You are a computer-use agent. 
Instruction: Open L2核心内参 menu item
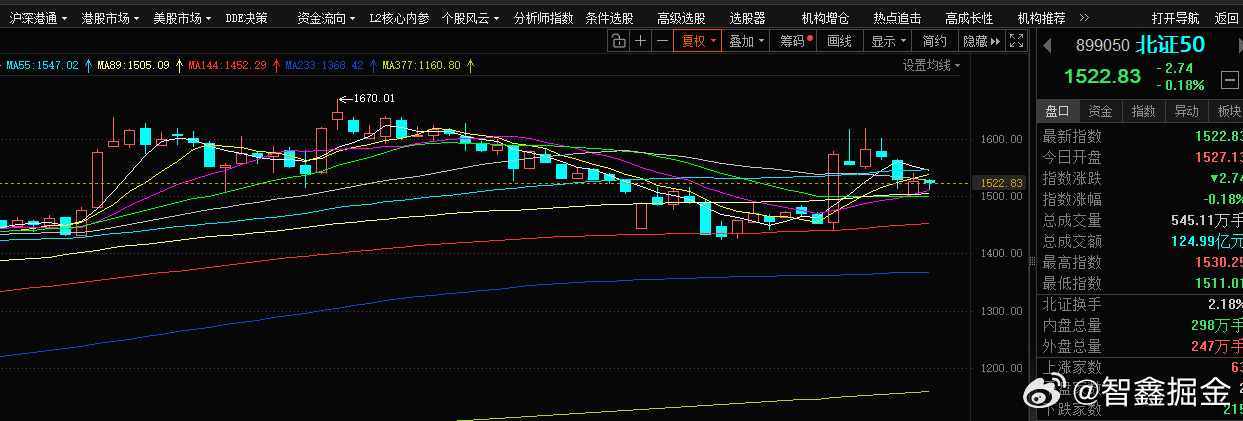click(x=399, y=18)
